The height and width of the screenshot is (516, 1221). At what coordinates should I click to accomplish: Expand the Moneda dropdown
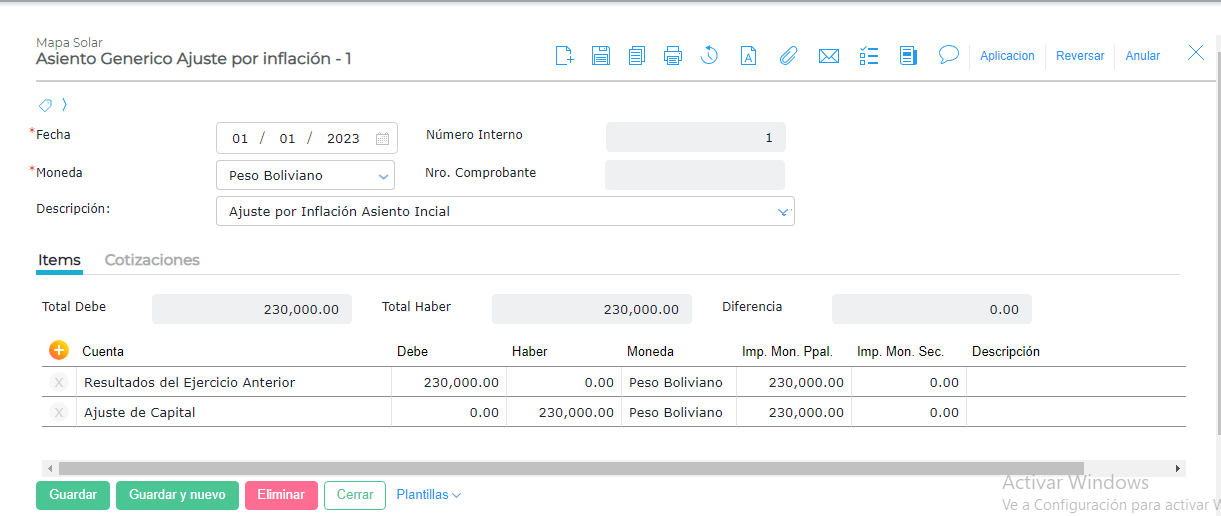coord(382,176)
